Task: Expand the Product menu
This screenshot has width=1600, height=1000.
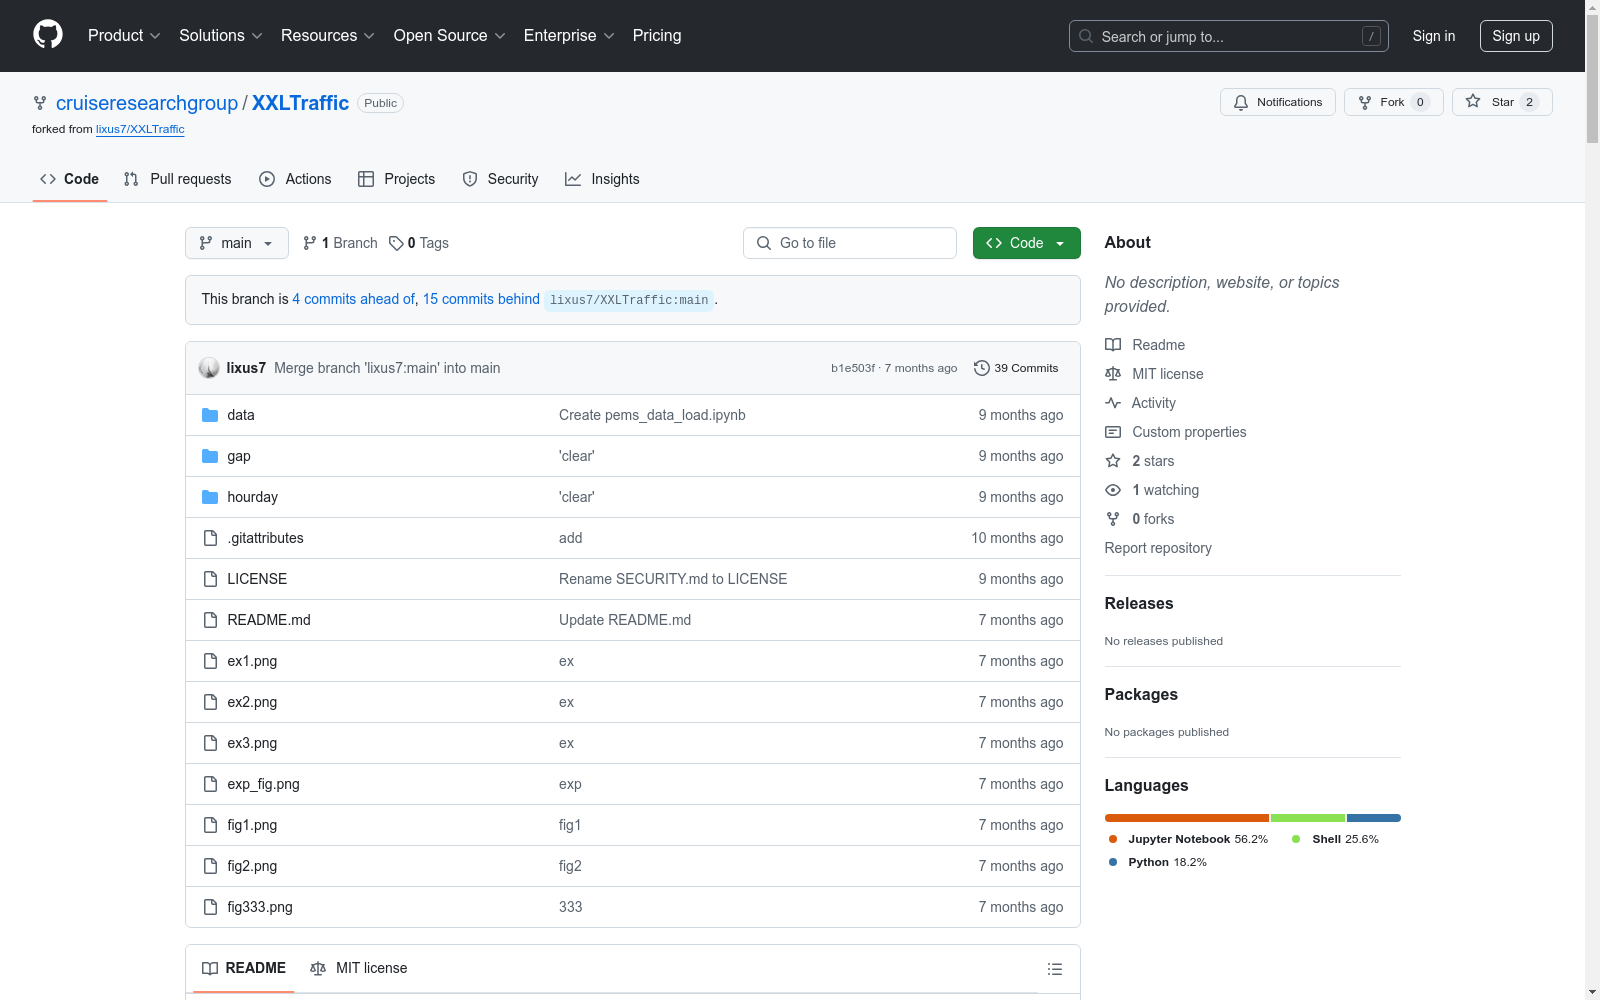Action: click(124, 35)
